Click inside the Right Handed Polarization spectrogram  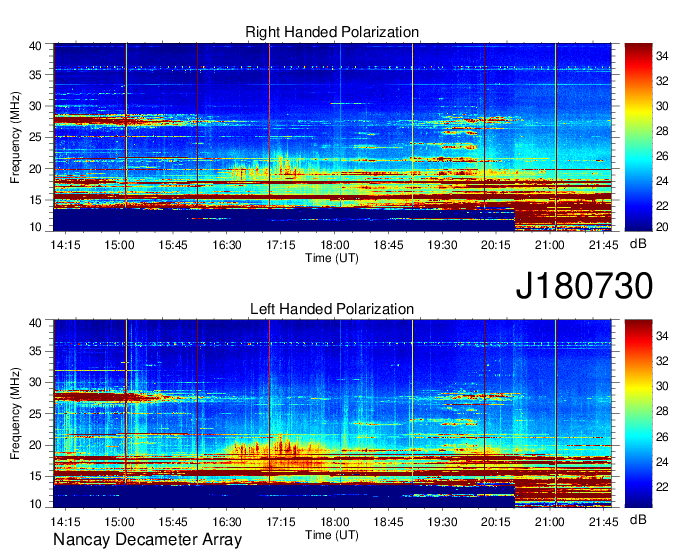tap(332, 137)
